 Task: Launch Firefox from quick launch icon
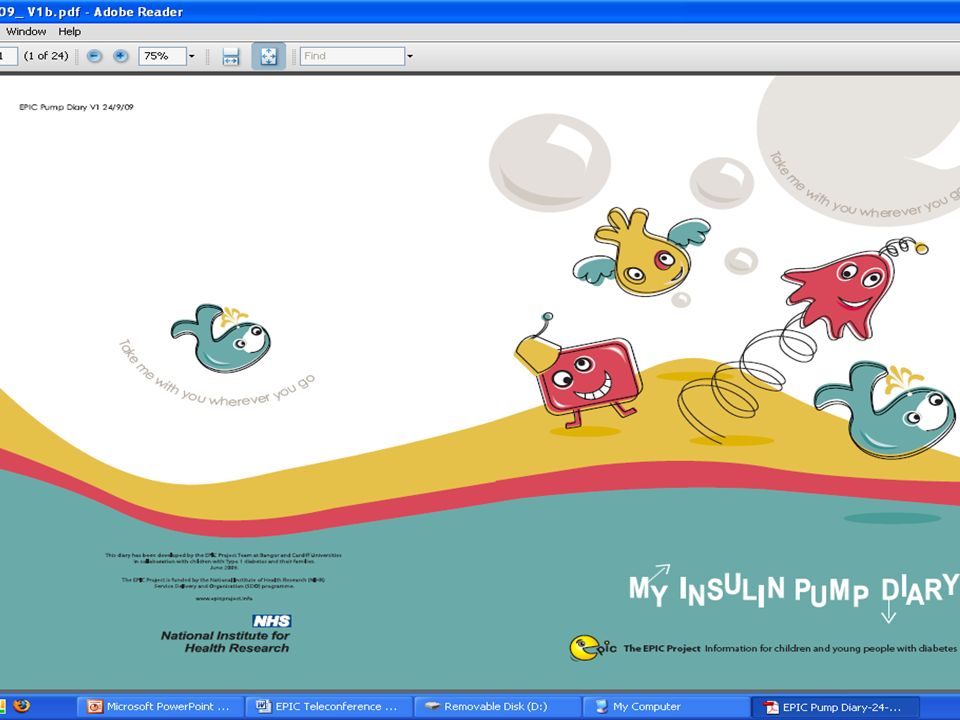[x=21, y=706]
